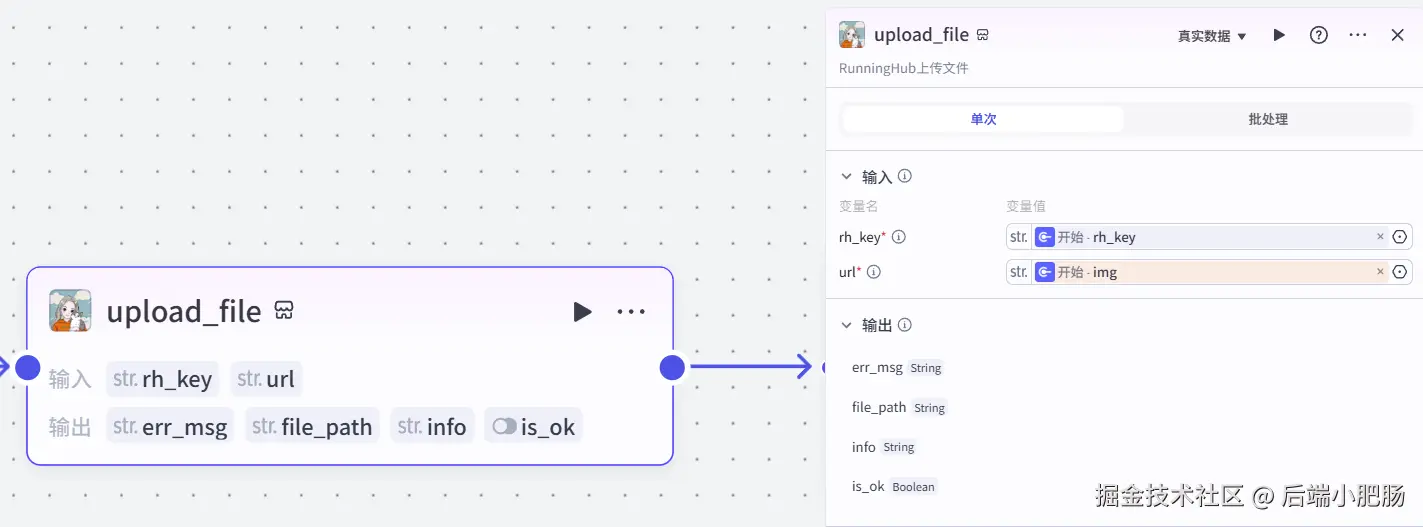This screenshot has height=527, width=1423.
Task: Collapse the 输入 section
Action: click(846, 176)
